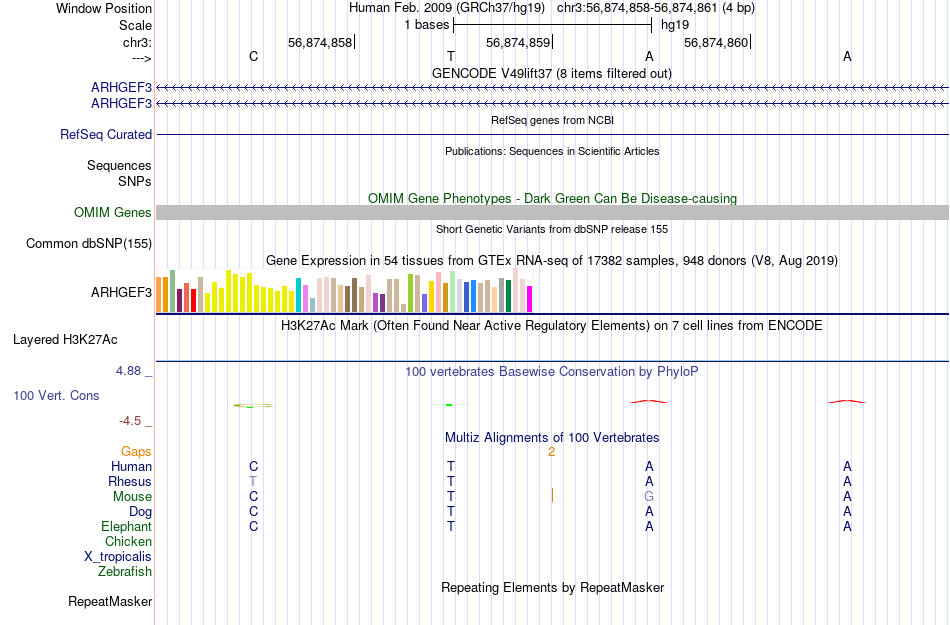
Task: Click the gray G in the Mouse row
Action: point(649,497)
